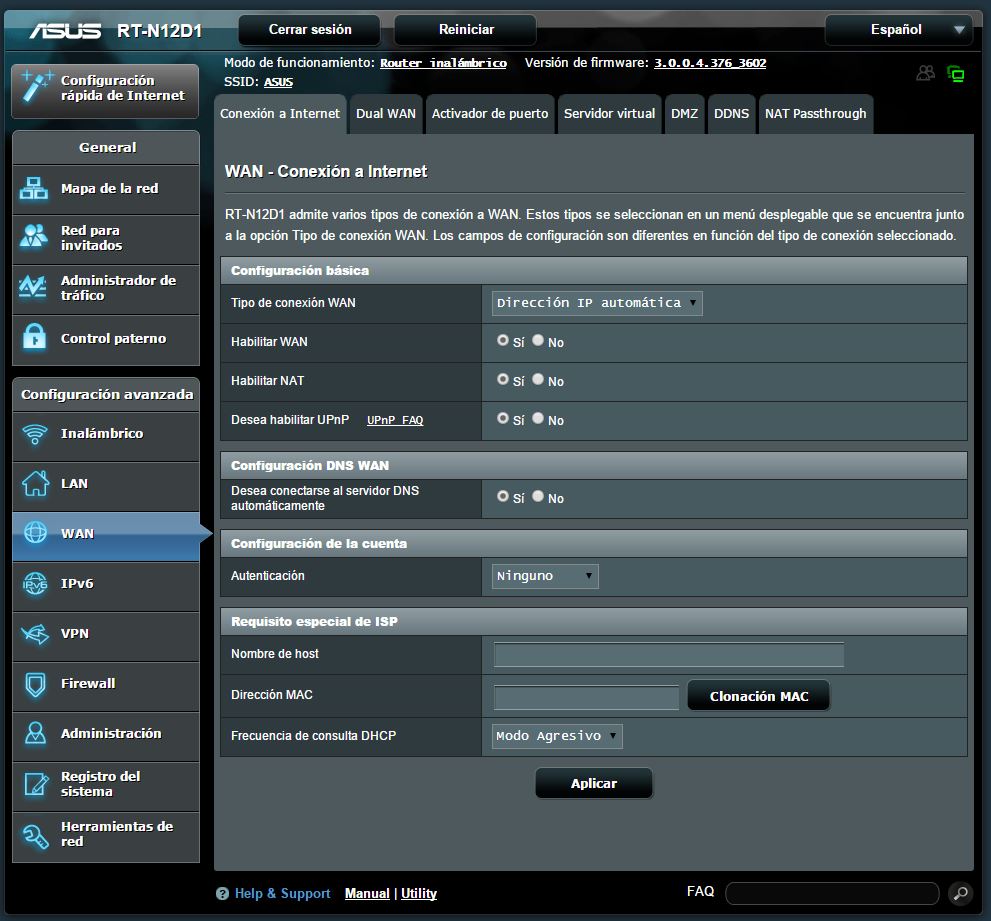The height and width of the screenshot is (921, 991).
Task: Open the Mapa de la red icon
Action: pos(35,188)
